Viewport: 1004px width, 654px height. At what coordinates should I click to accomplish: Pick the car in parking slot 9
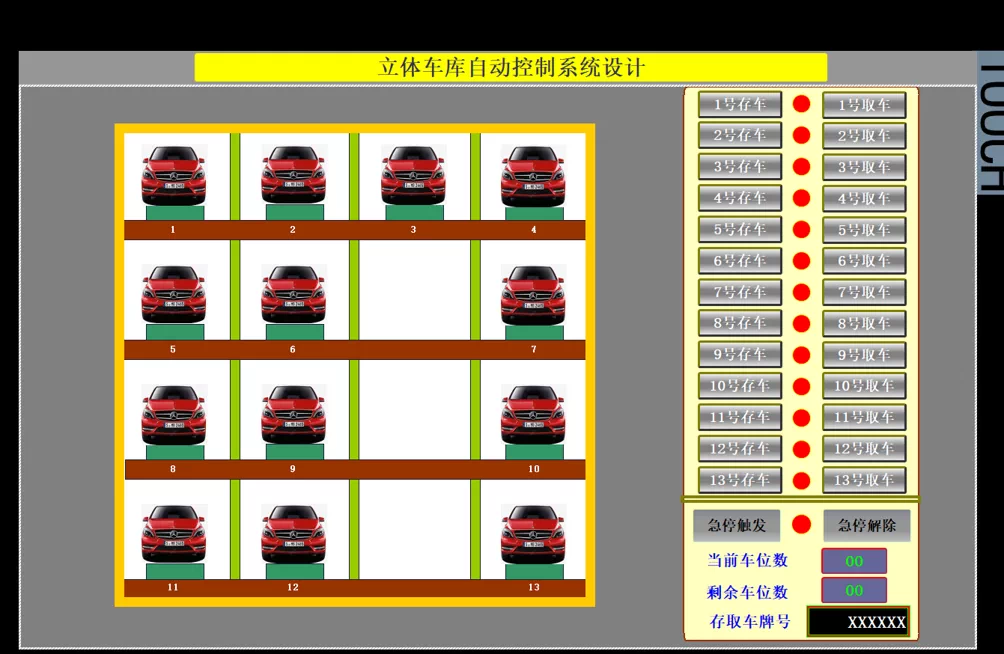click(294, 413)
